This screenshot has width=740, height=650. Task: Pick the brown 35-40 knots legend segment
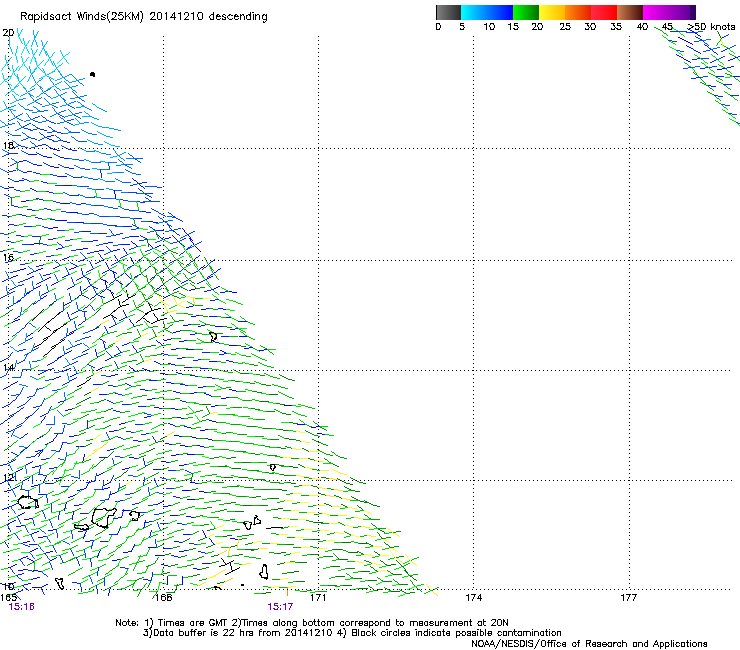pyautogui.click(x=630, y=12)
